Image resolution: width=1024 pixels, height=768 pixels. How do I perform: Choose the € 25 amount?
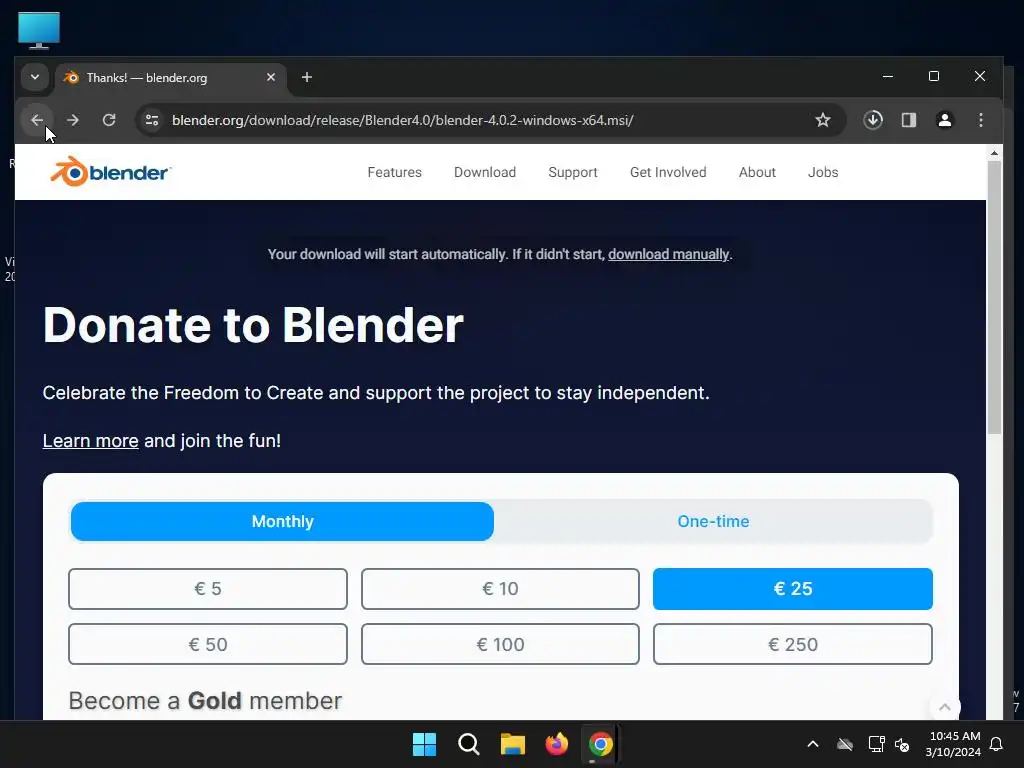tap(793, 588)
